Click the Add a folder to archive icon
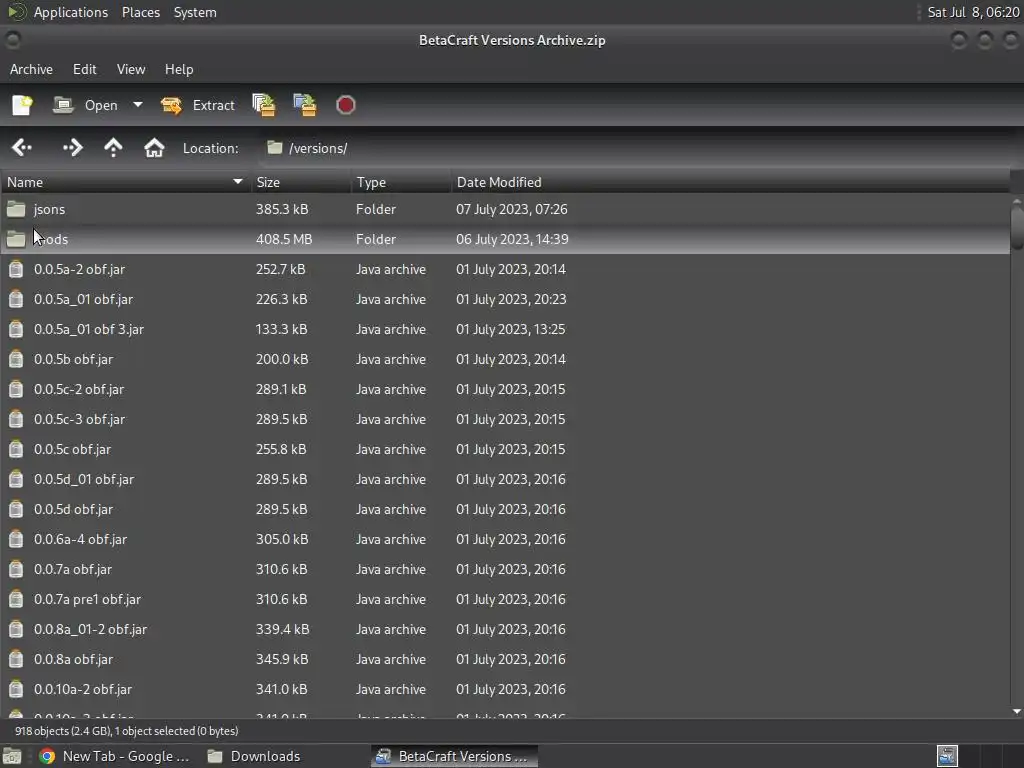The image size is (1024, 768). 304,105
